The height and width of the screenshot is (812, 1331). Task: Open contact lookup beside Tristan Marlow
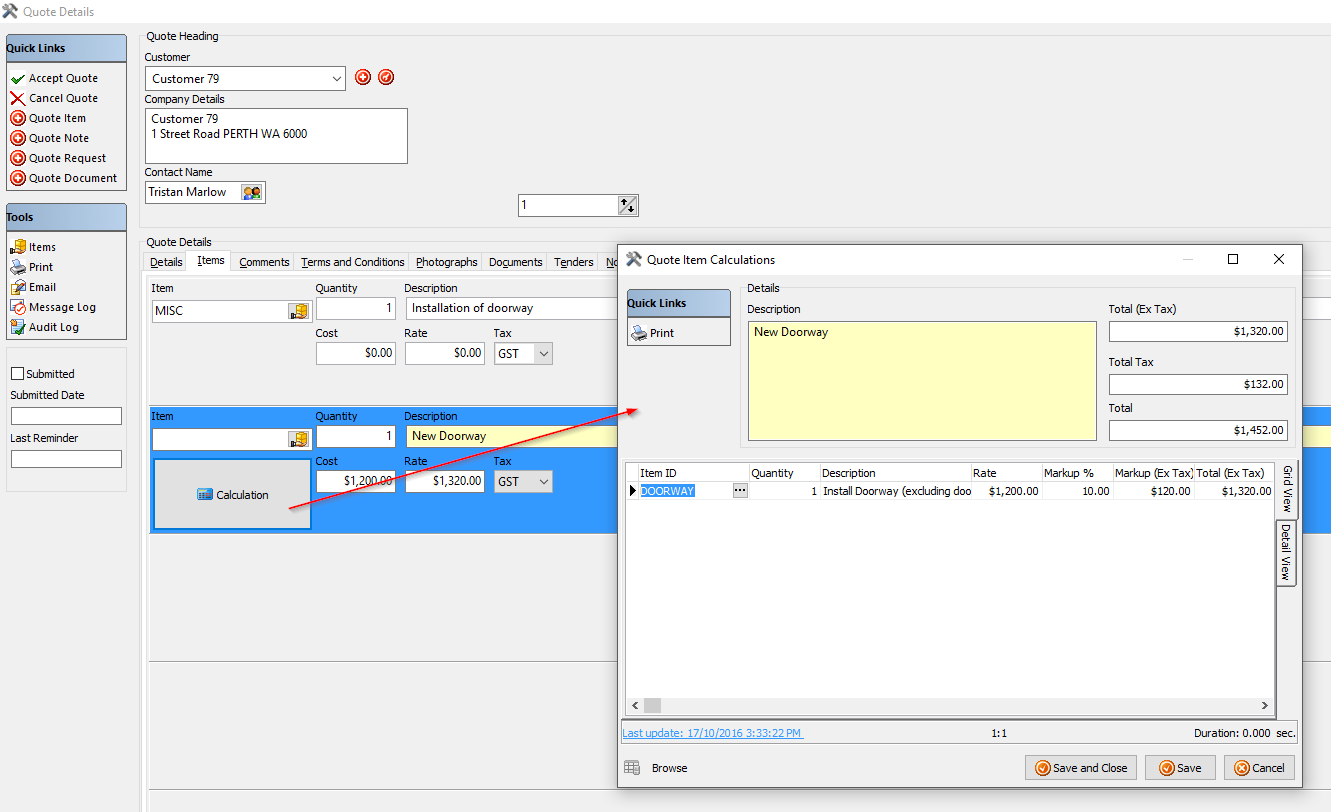[x=252, y=192]
